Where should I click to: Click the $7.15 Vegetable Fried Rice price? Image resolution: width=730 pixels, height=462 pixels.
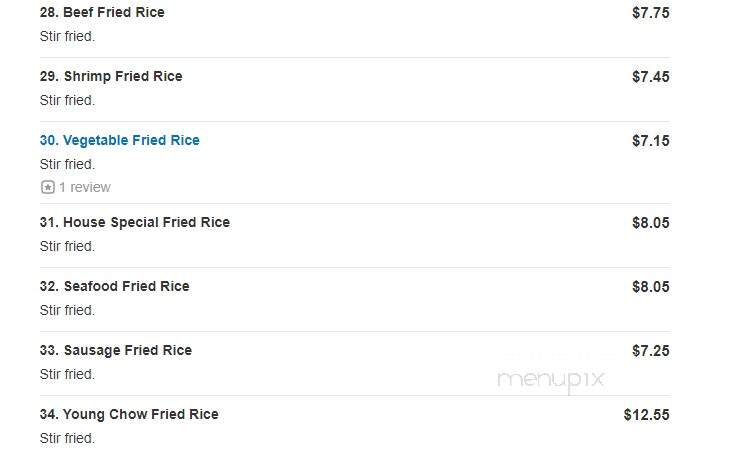pyautogui.click(x=650, y=141)
